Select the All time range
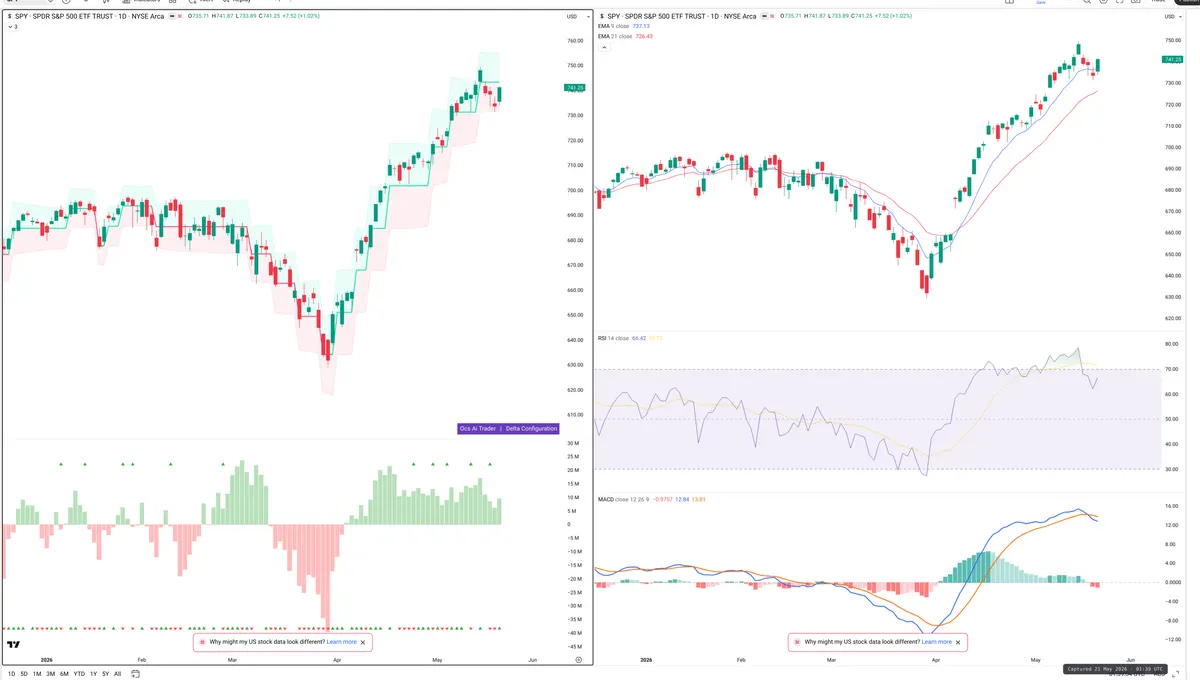Viewport: 1200px width, 680px height. (x=117, y=674)
